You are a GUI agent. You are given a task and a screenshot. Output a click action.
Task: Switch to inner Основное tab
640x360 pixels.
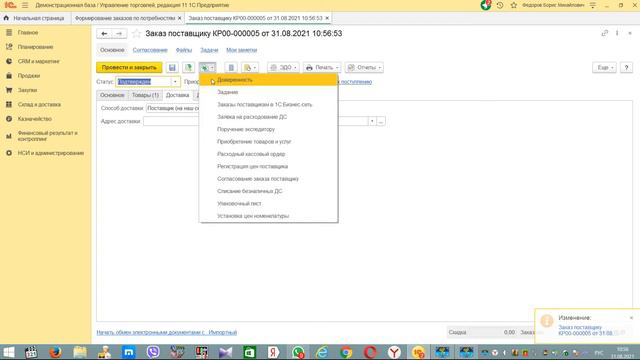(x=112, y=95)
